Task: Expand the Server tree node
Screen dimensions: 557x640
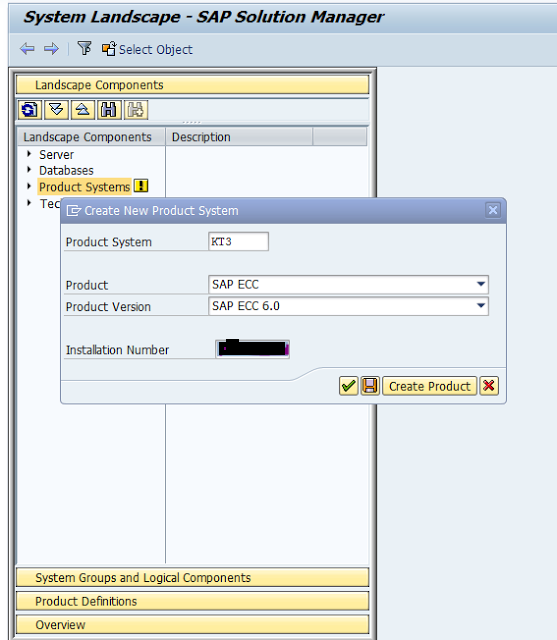Action: tap(29, 154)
